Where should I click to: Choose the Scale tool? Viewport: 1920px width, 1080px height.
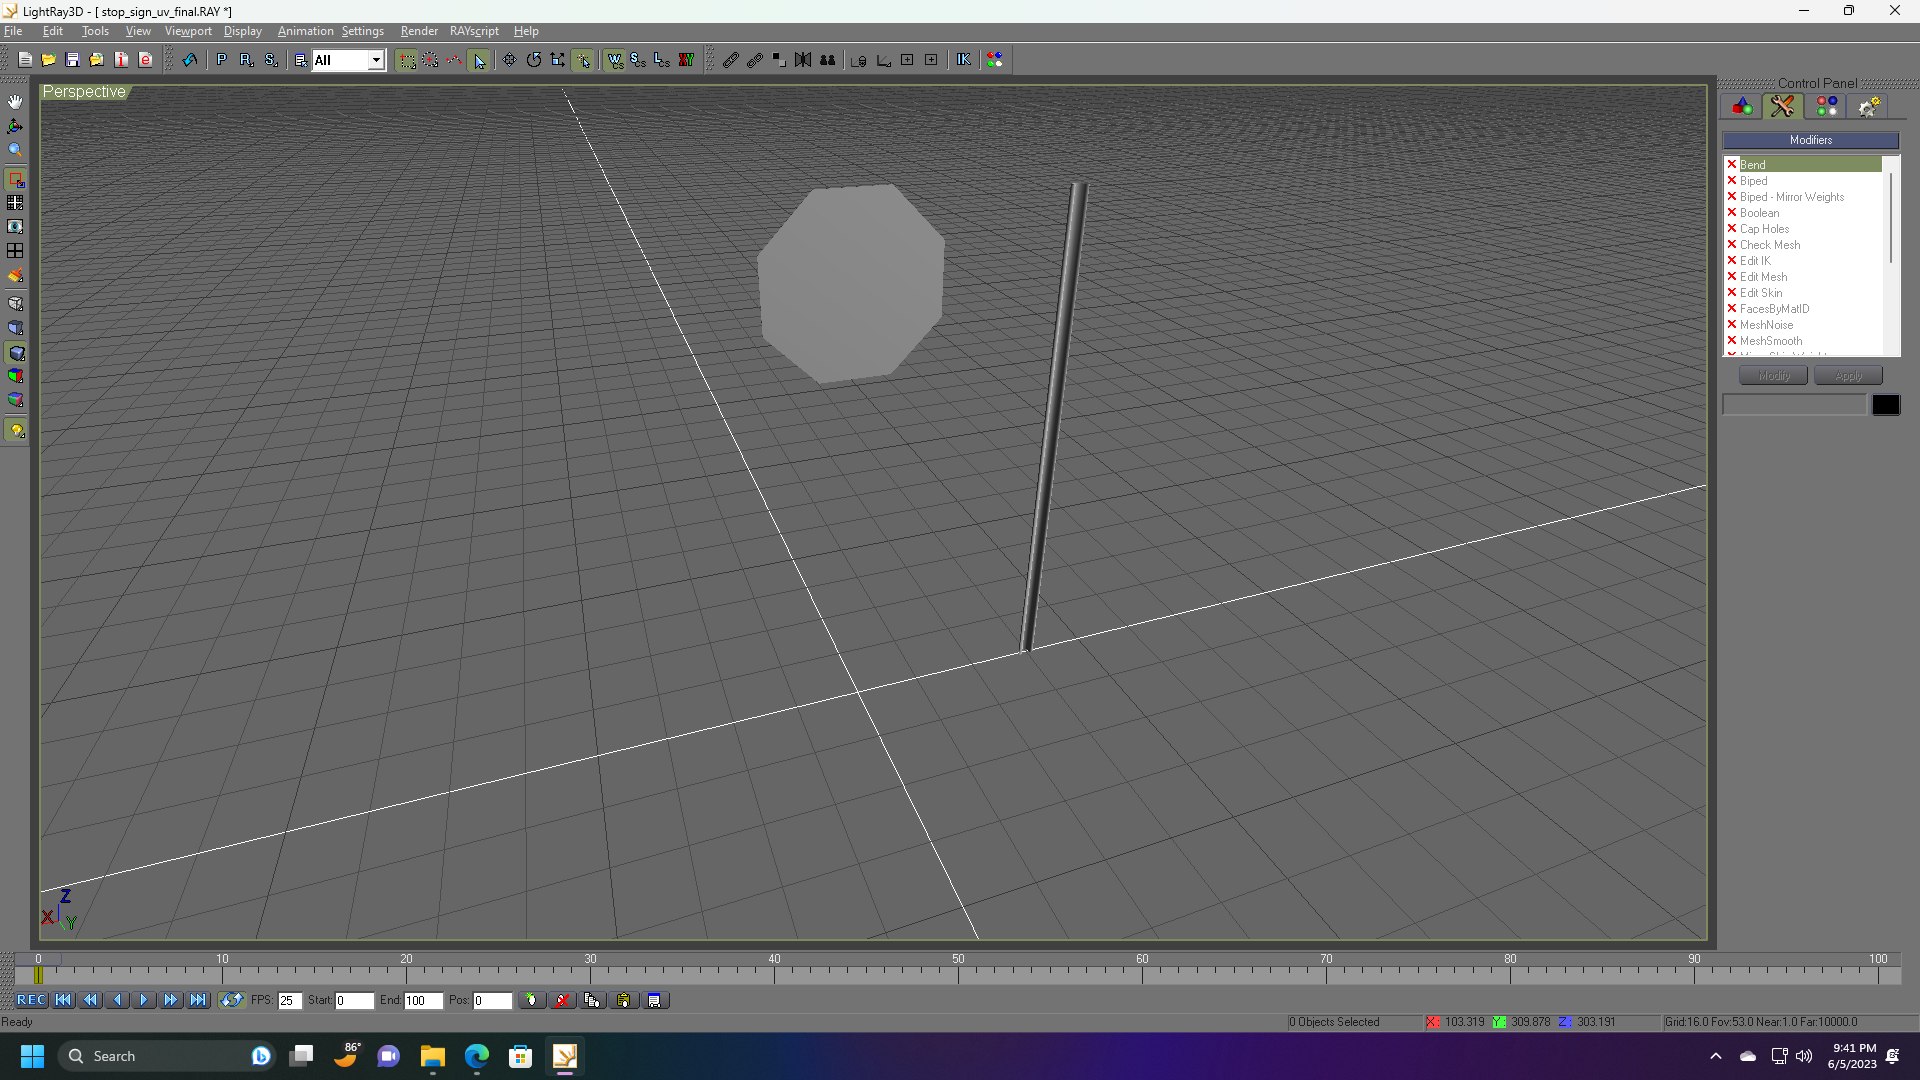pyautogui.click(x=558, y=60)
